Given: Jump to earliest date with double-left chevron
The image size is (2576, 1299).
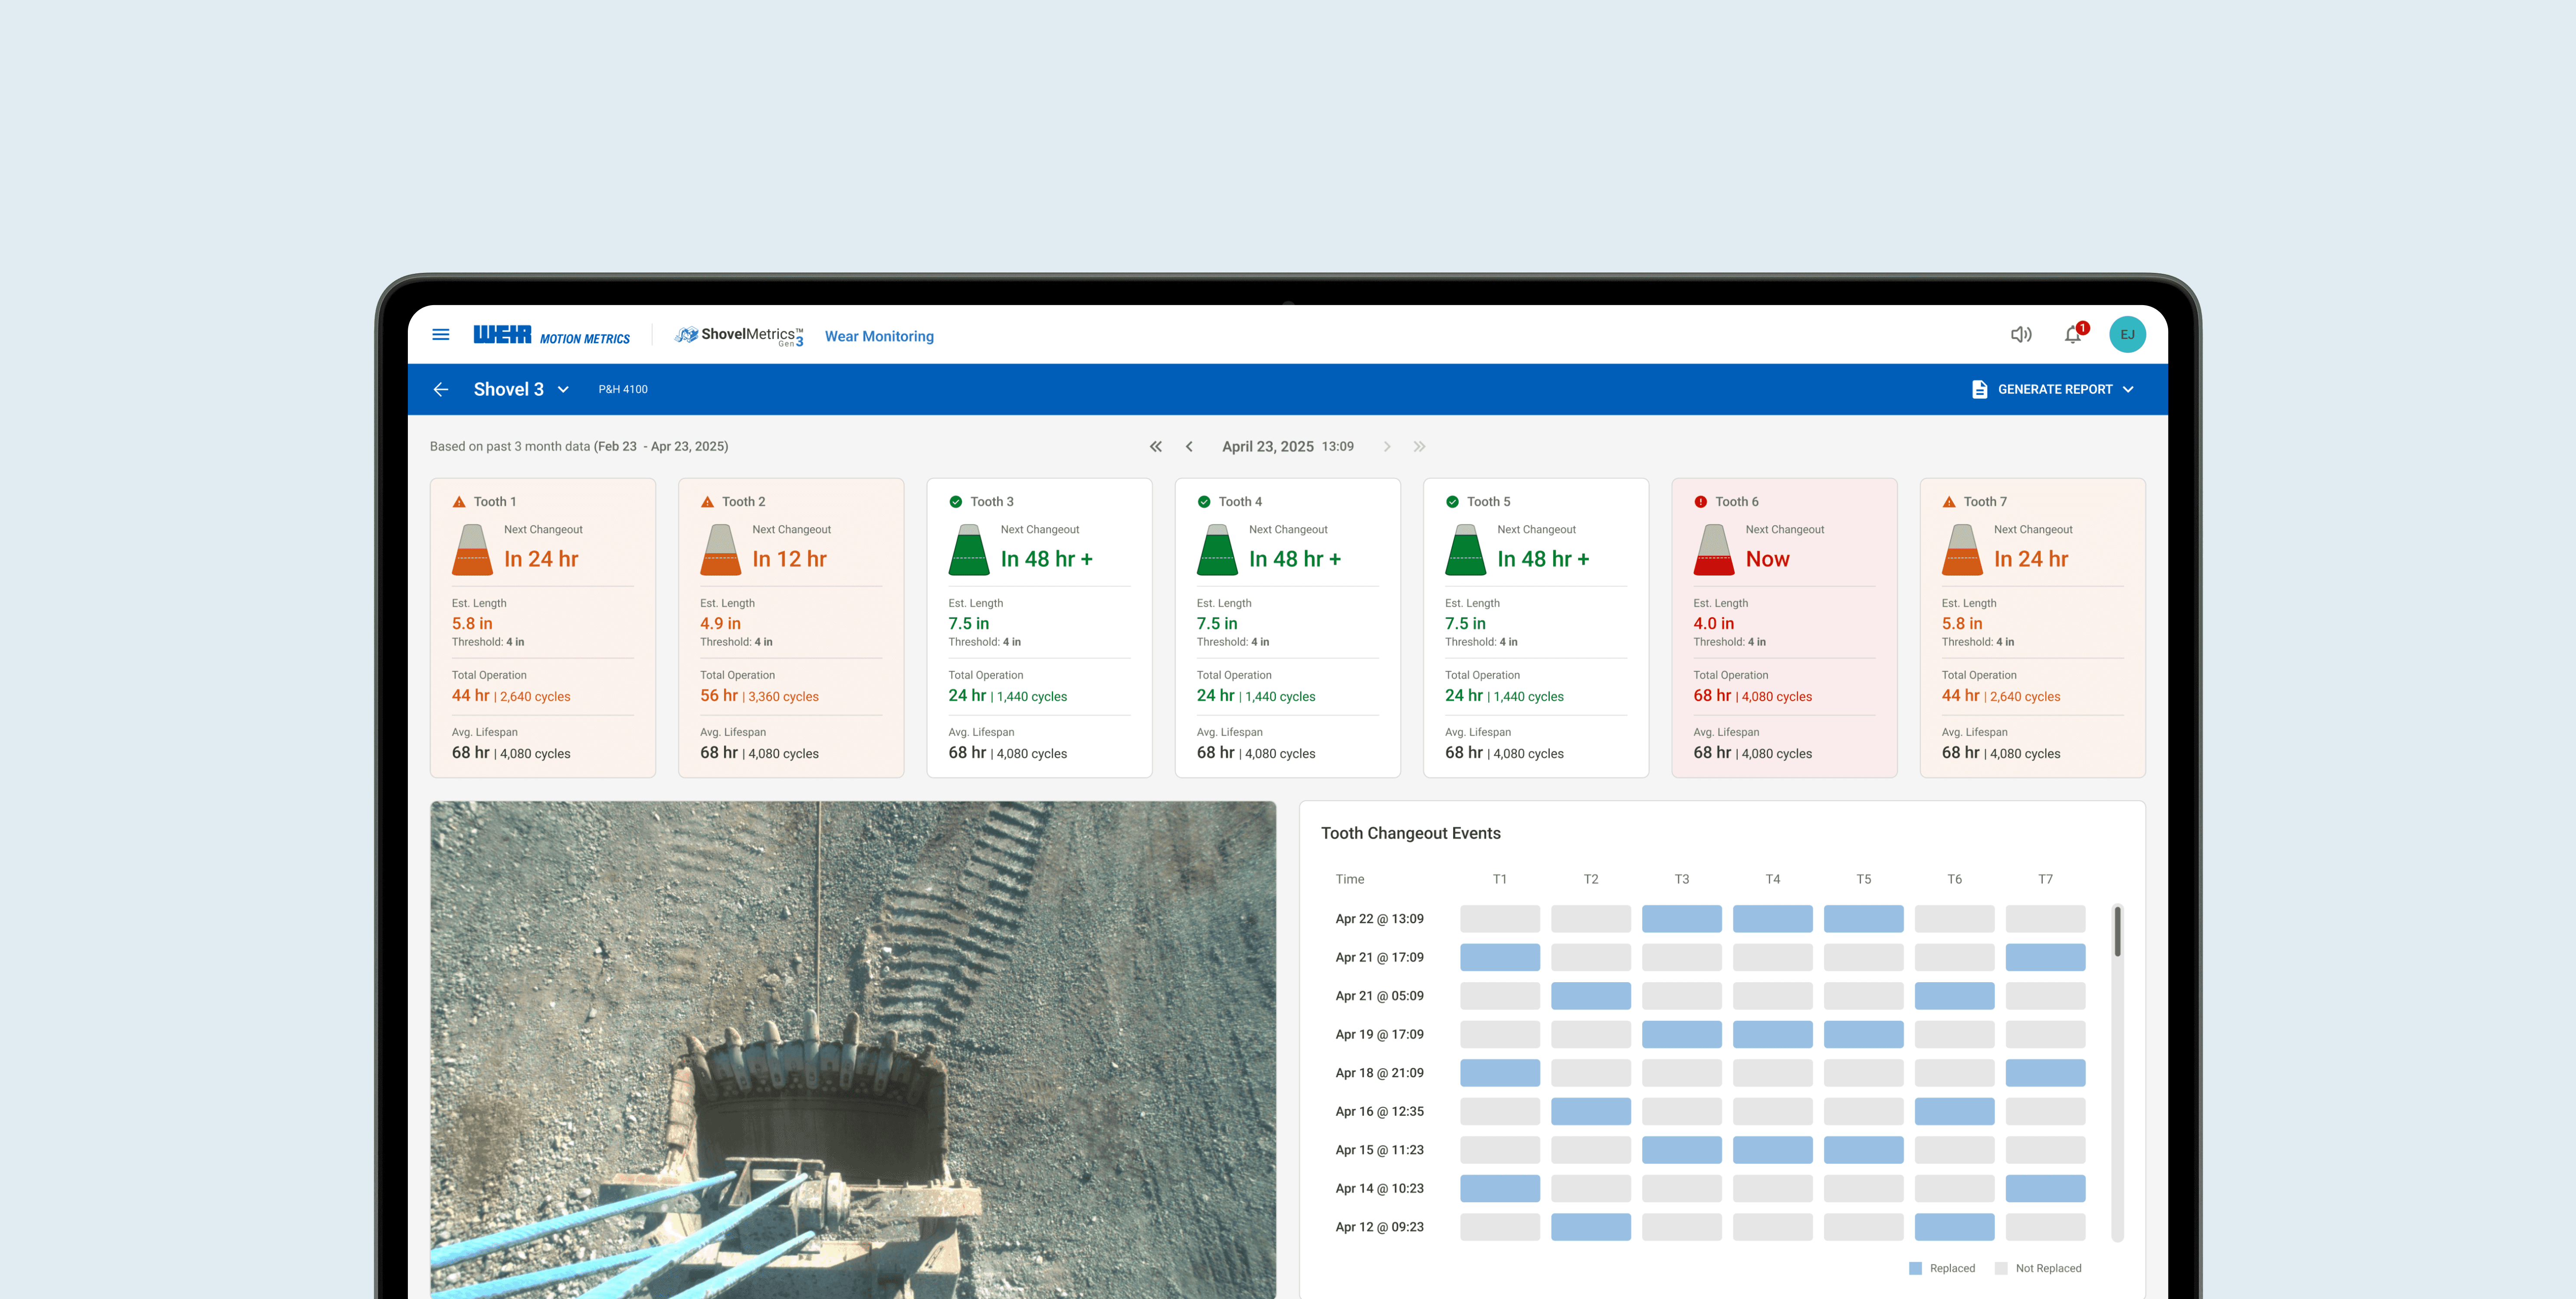Looking at the screenshot, I should (1155, 447).
